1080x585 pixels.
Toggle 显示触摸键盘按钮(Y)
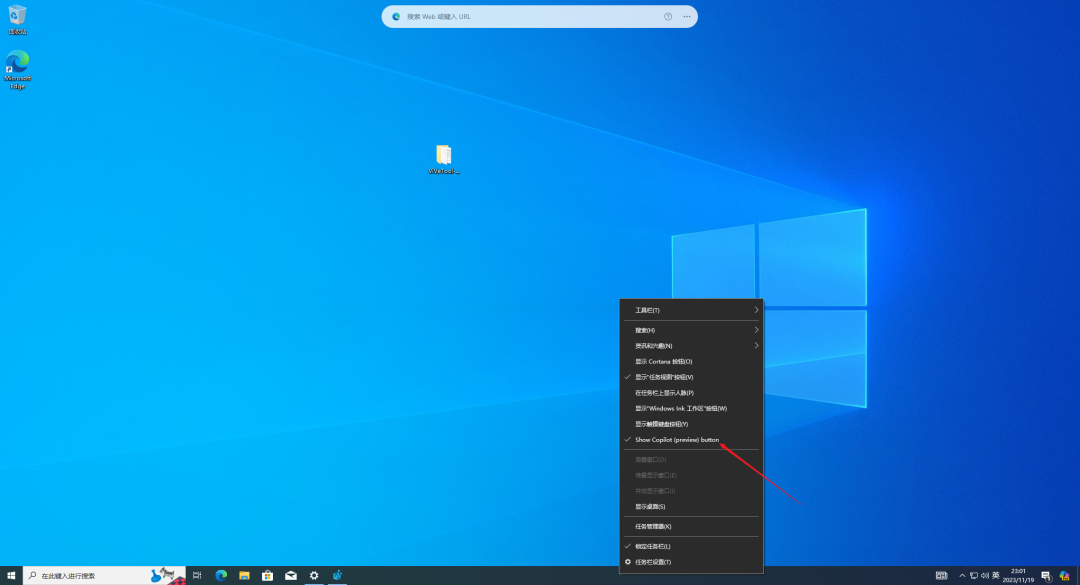click(x=691, y=424)
